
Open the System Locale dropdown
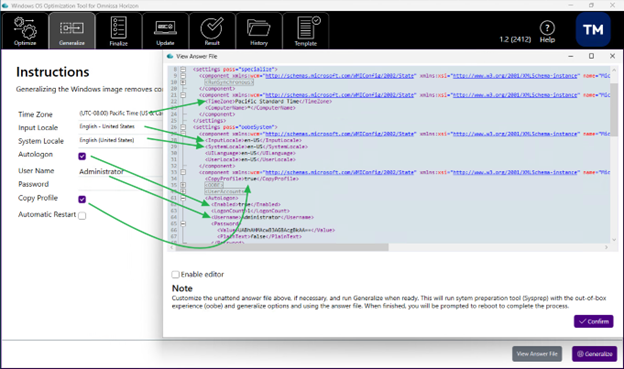pos(121,140)
